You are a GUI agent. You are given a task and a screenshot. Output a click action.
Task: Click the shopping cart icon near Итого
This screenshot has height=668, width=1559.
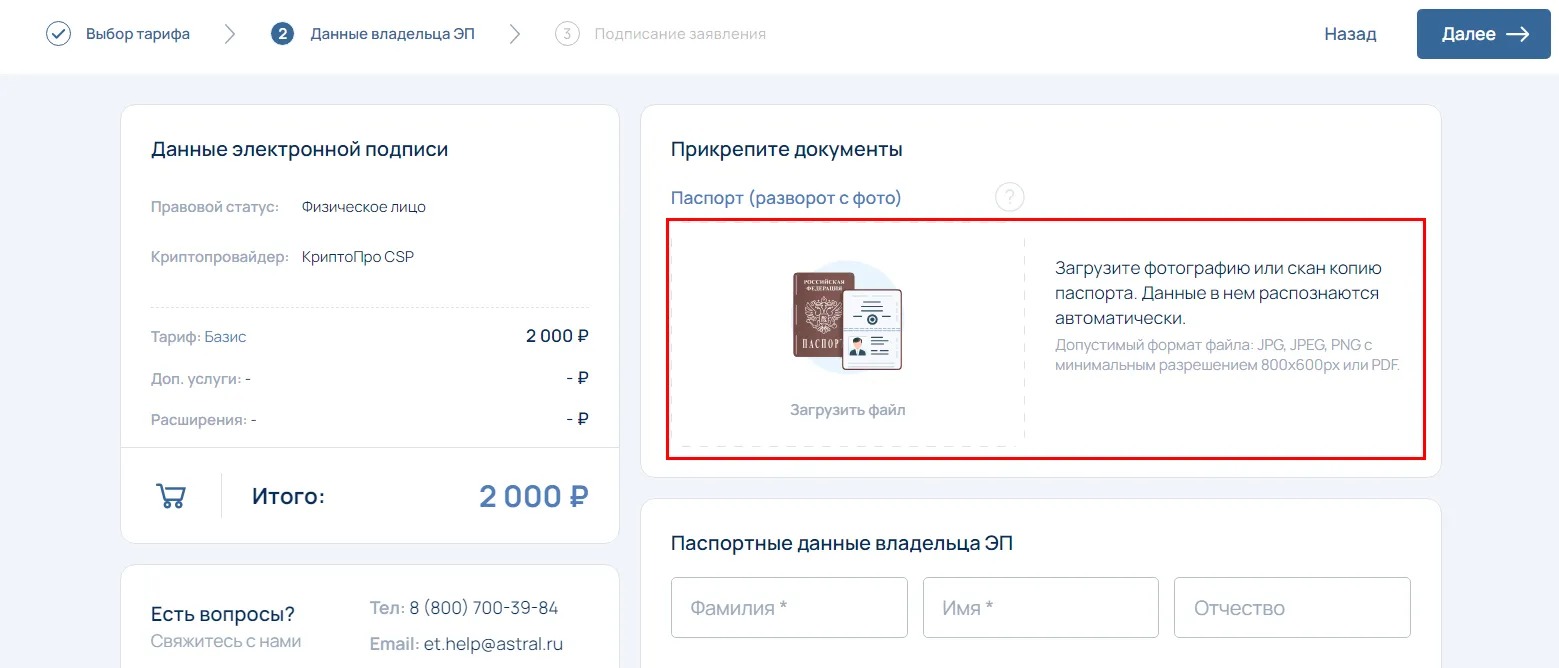[171, 496]
